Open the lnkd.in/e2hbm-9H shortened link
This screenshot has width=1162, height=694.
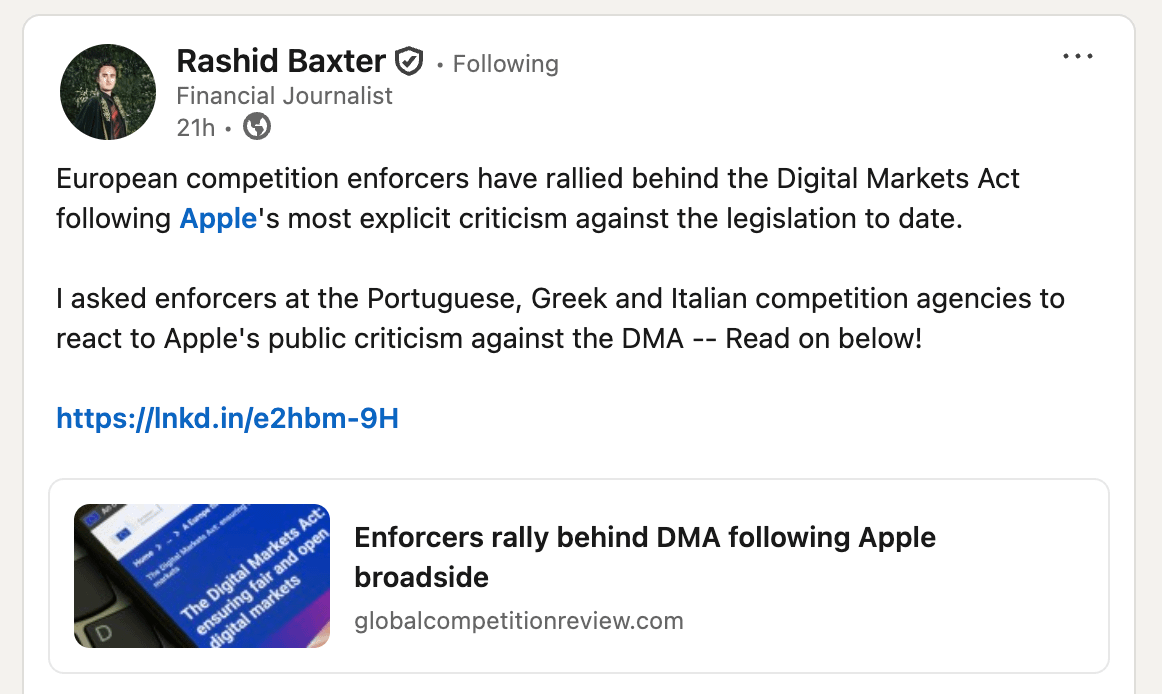click(227, 418)
